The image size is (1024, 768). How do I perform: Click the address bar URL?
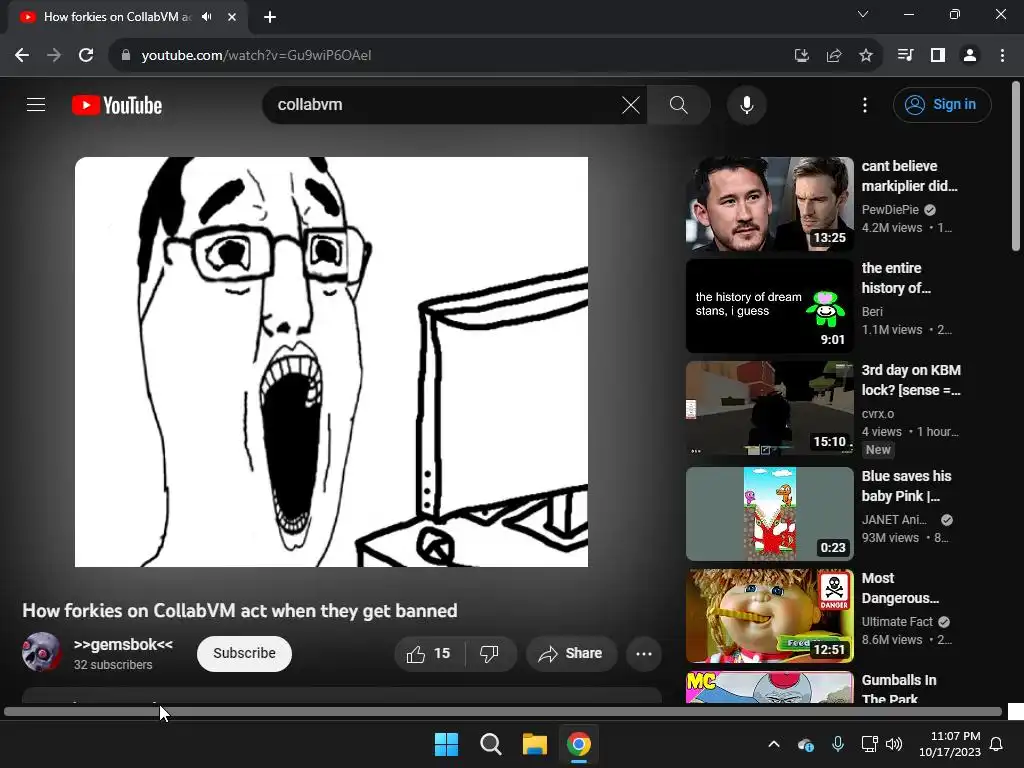pyautogui.click(x=256, y=56)
